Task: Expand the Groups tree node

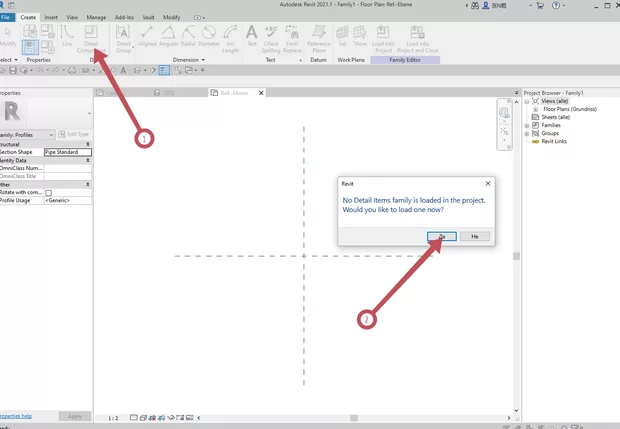Action: point(527,134)
